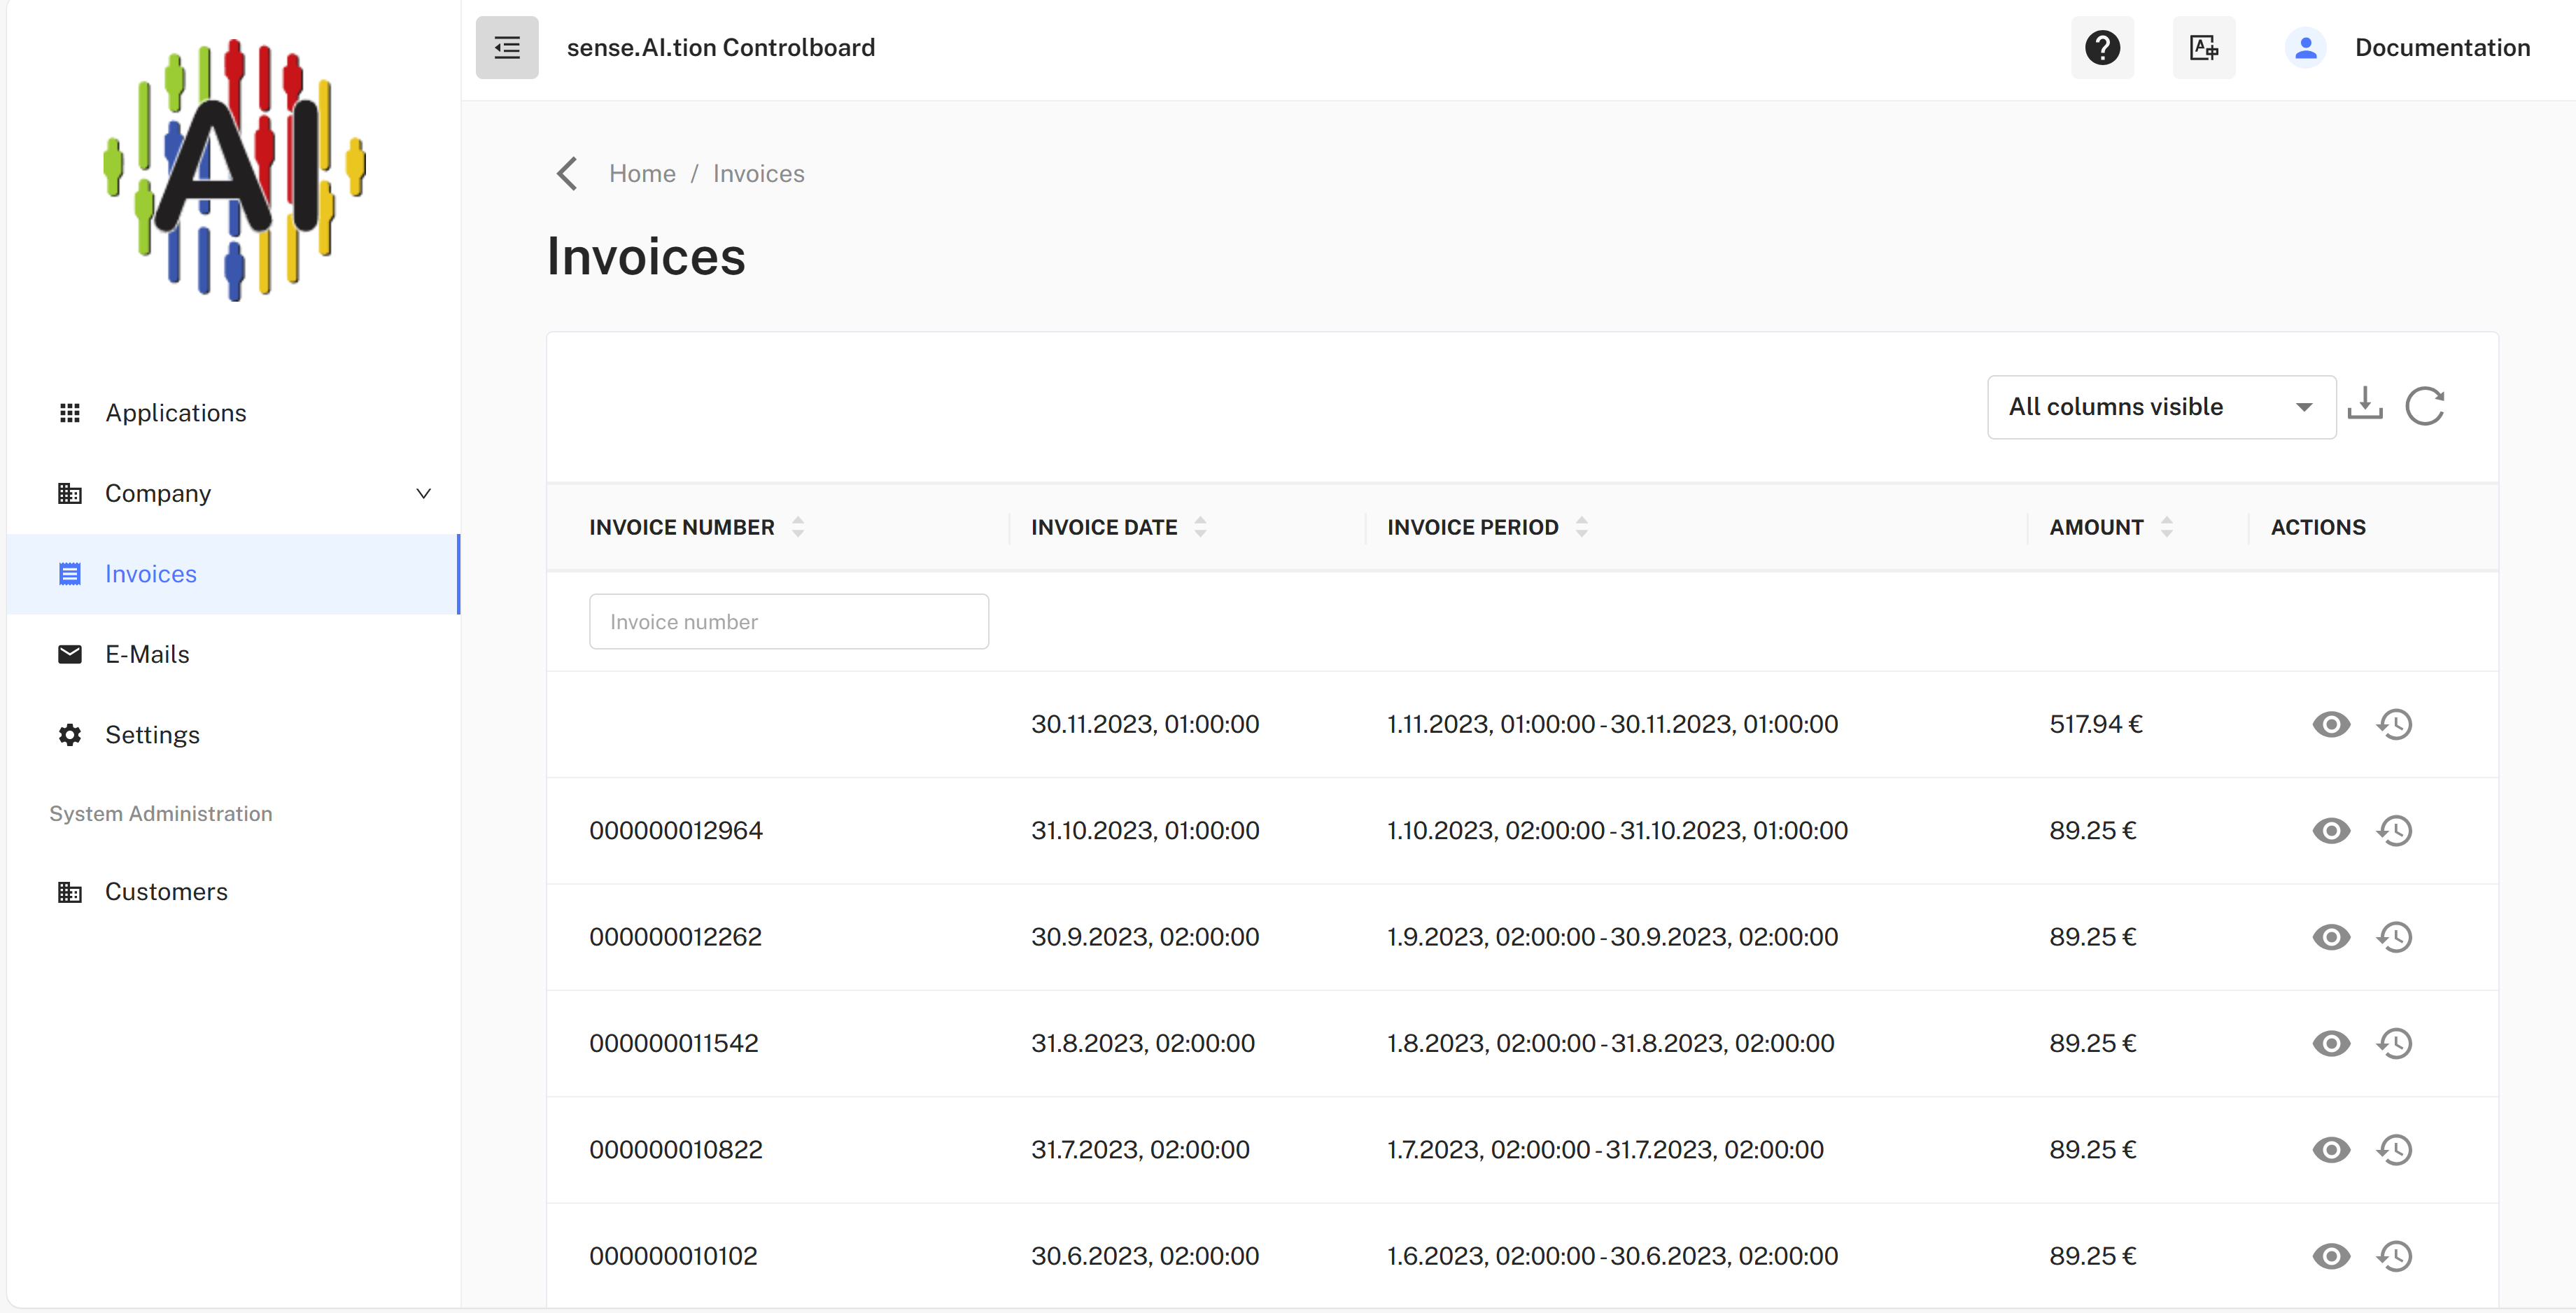View invoice 000000012262 via eye icon
Screen dimensions: 2576x1313
point(2331,937)
